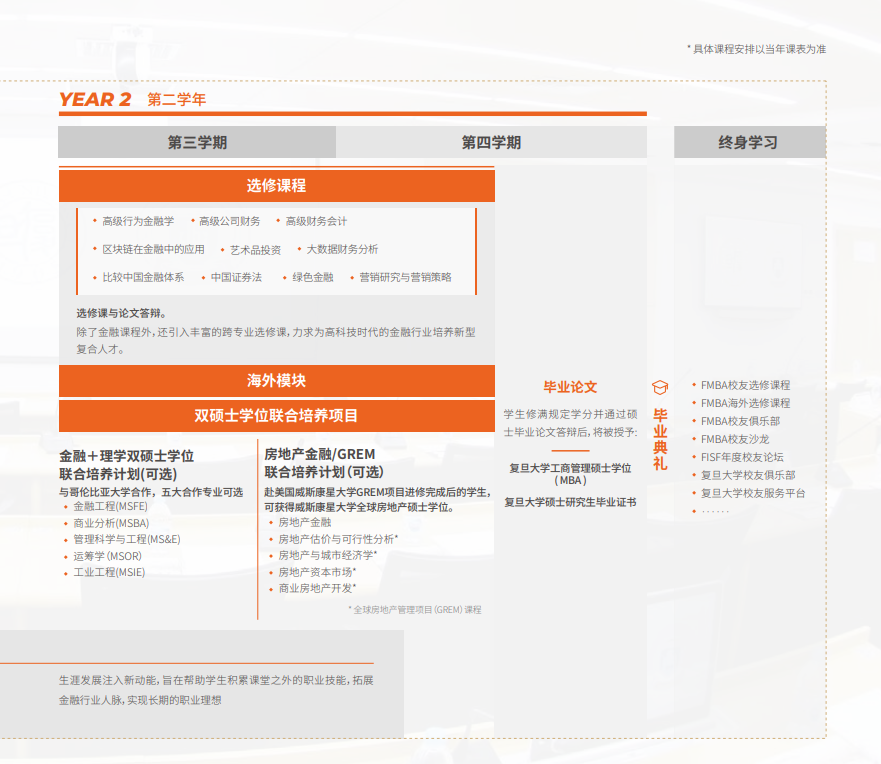The height and width of the screenshot is (764, 881).
Task: Click the 双硕士学位联合培养项目 banner
Action: point(277,416)
